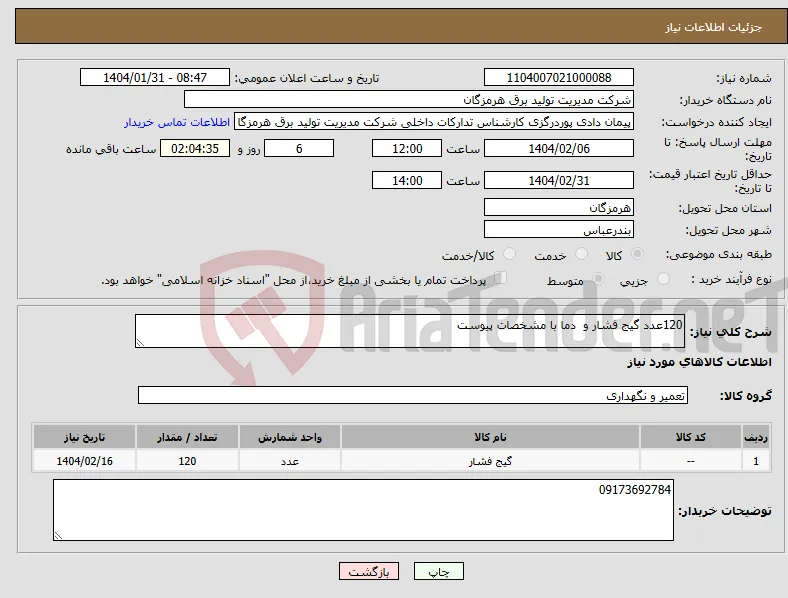
Task: Click the need date cell 1404/02/16
Action: pos(84,461)
